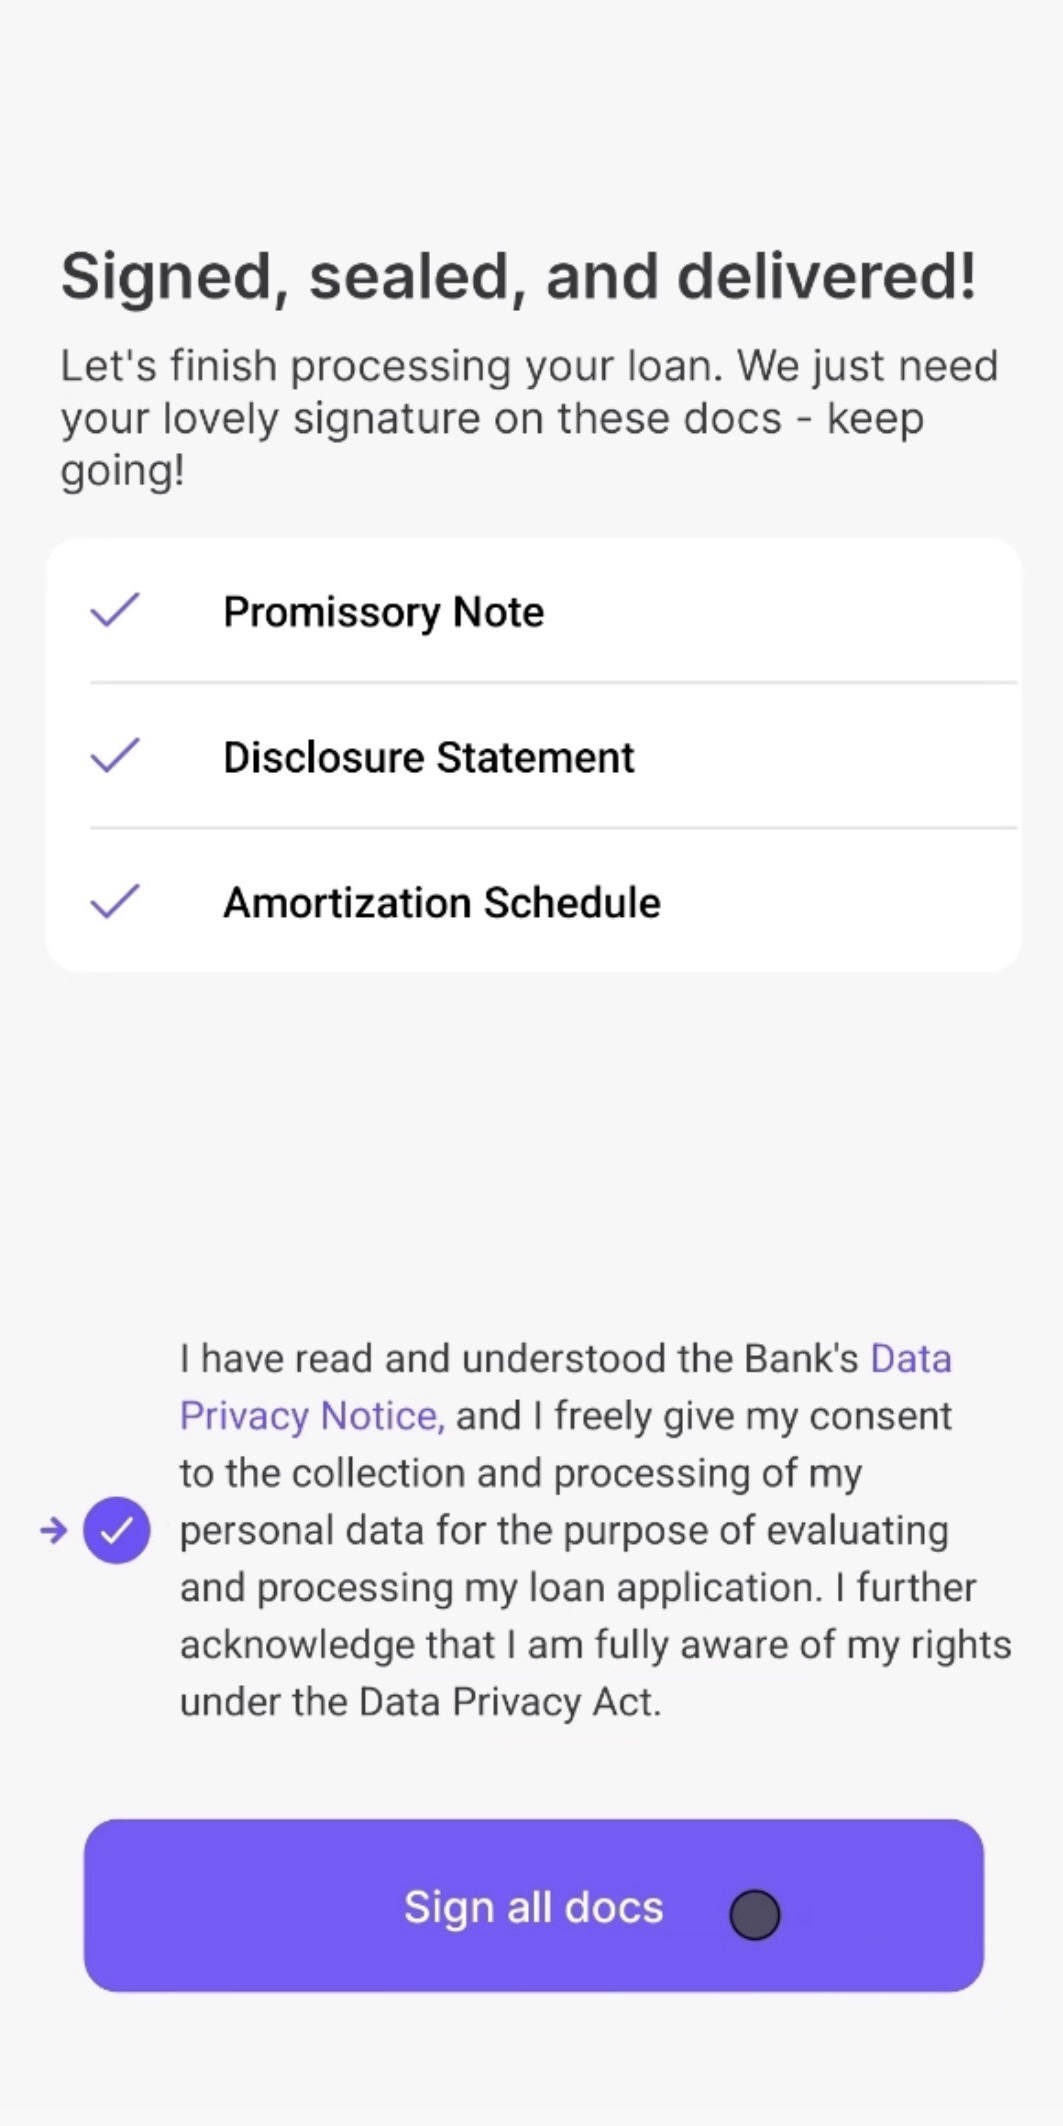Click the checkmark icon beside Disclosure Statement
The height and width of the screenshot is (2126, 1063).
coord(115,755)
